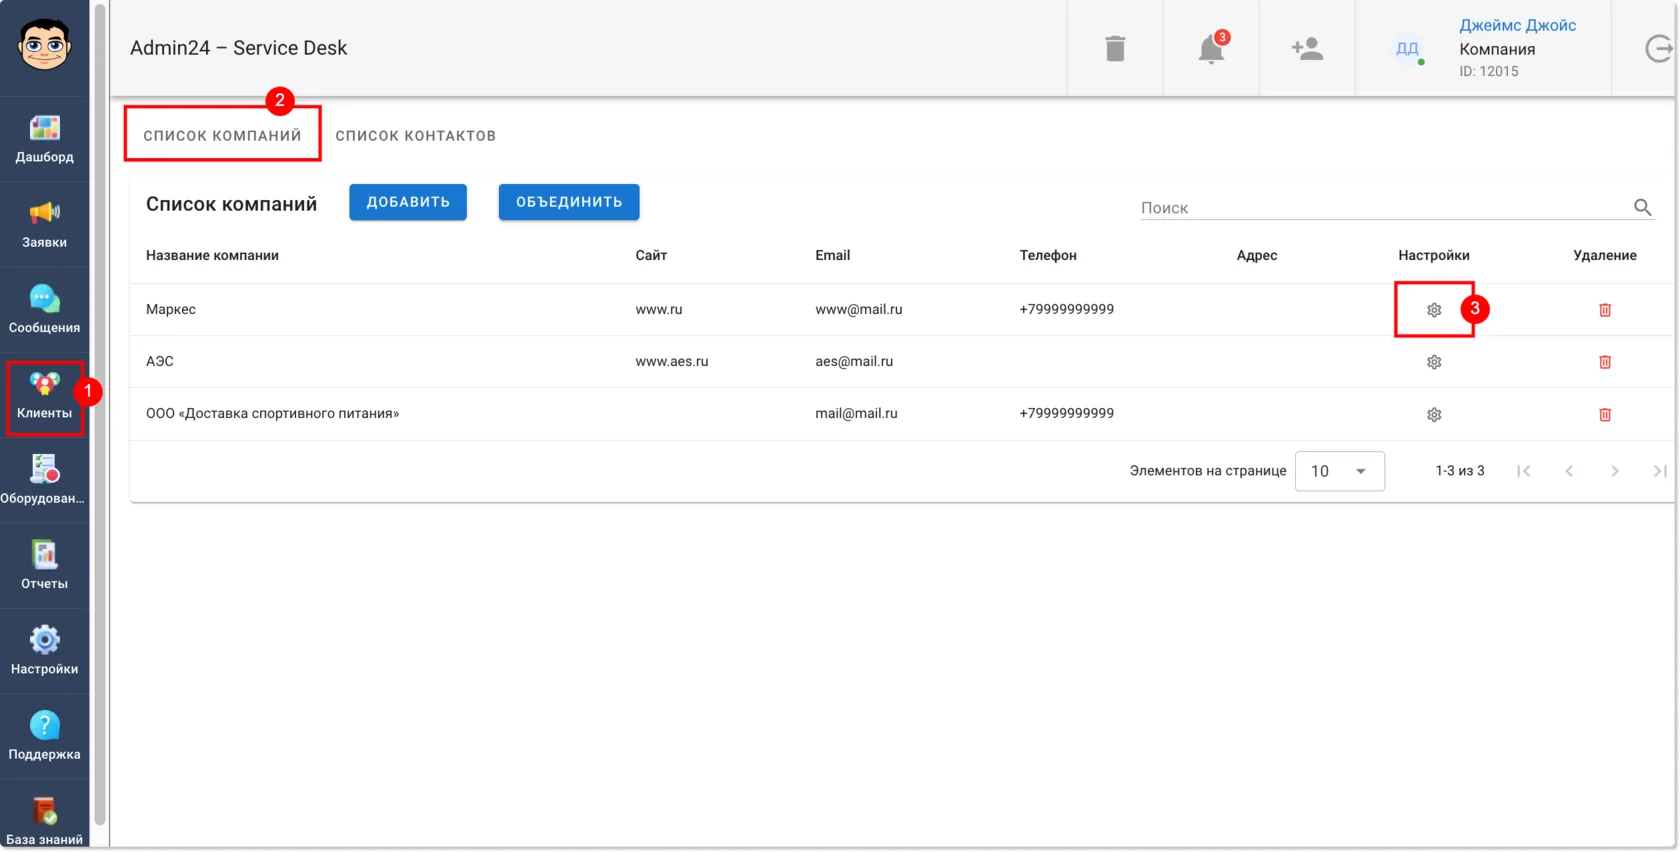Switch to Список контактов tab
This screenshot has height=852, width=1680.
pyautogui.click(x=416, y=136)
